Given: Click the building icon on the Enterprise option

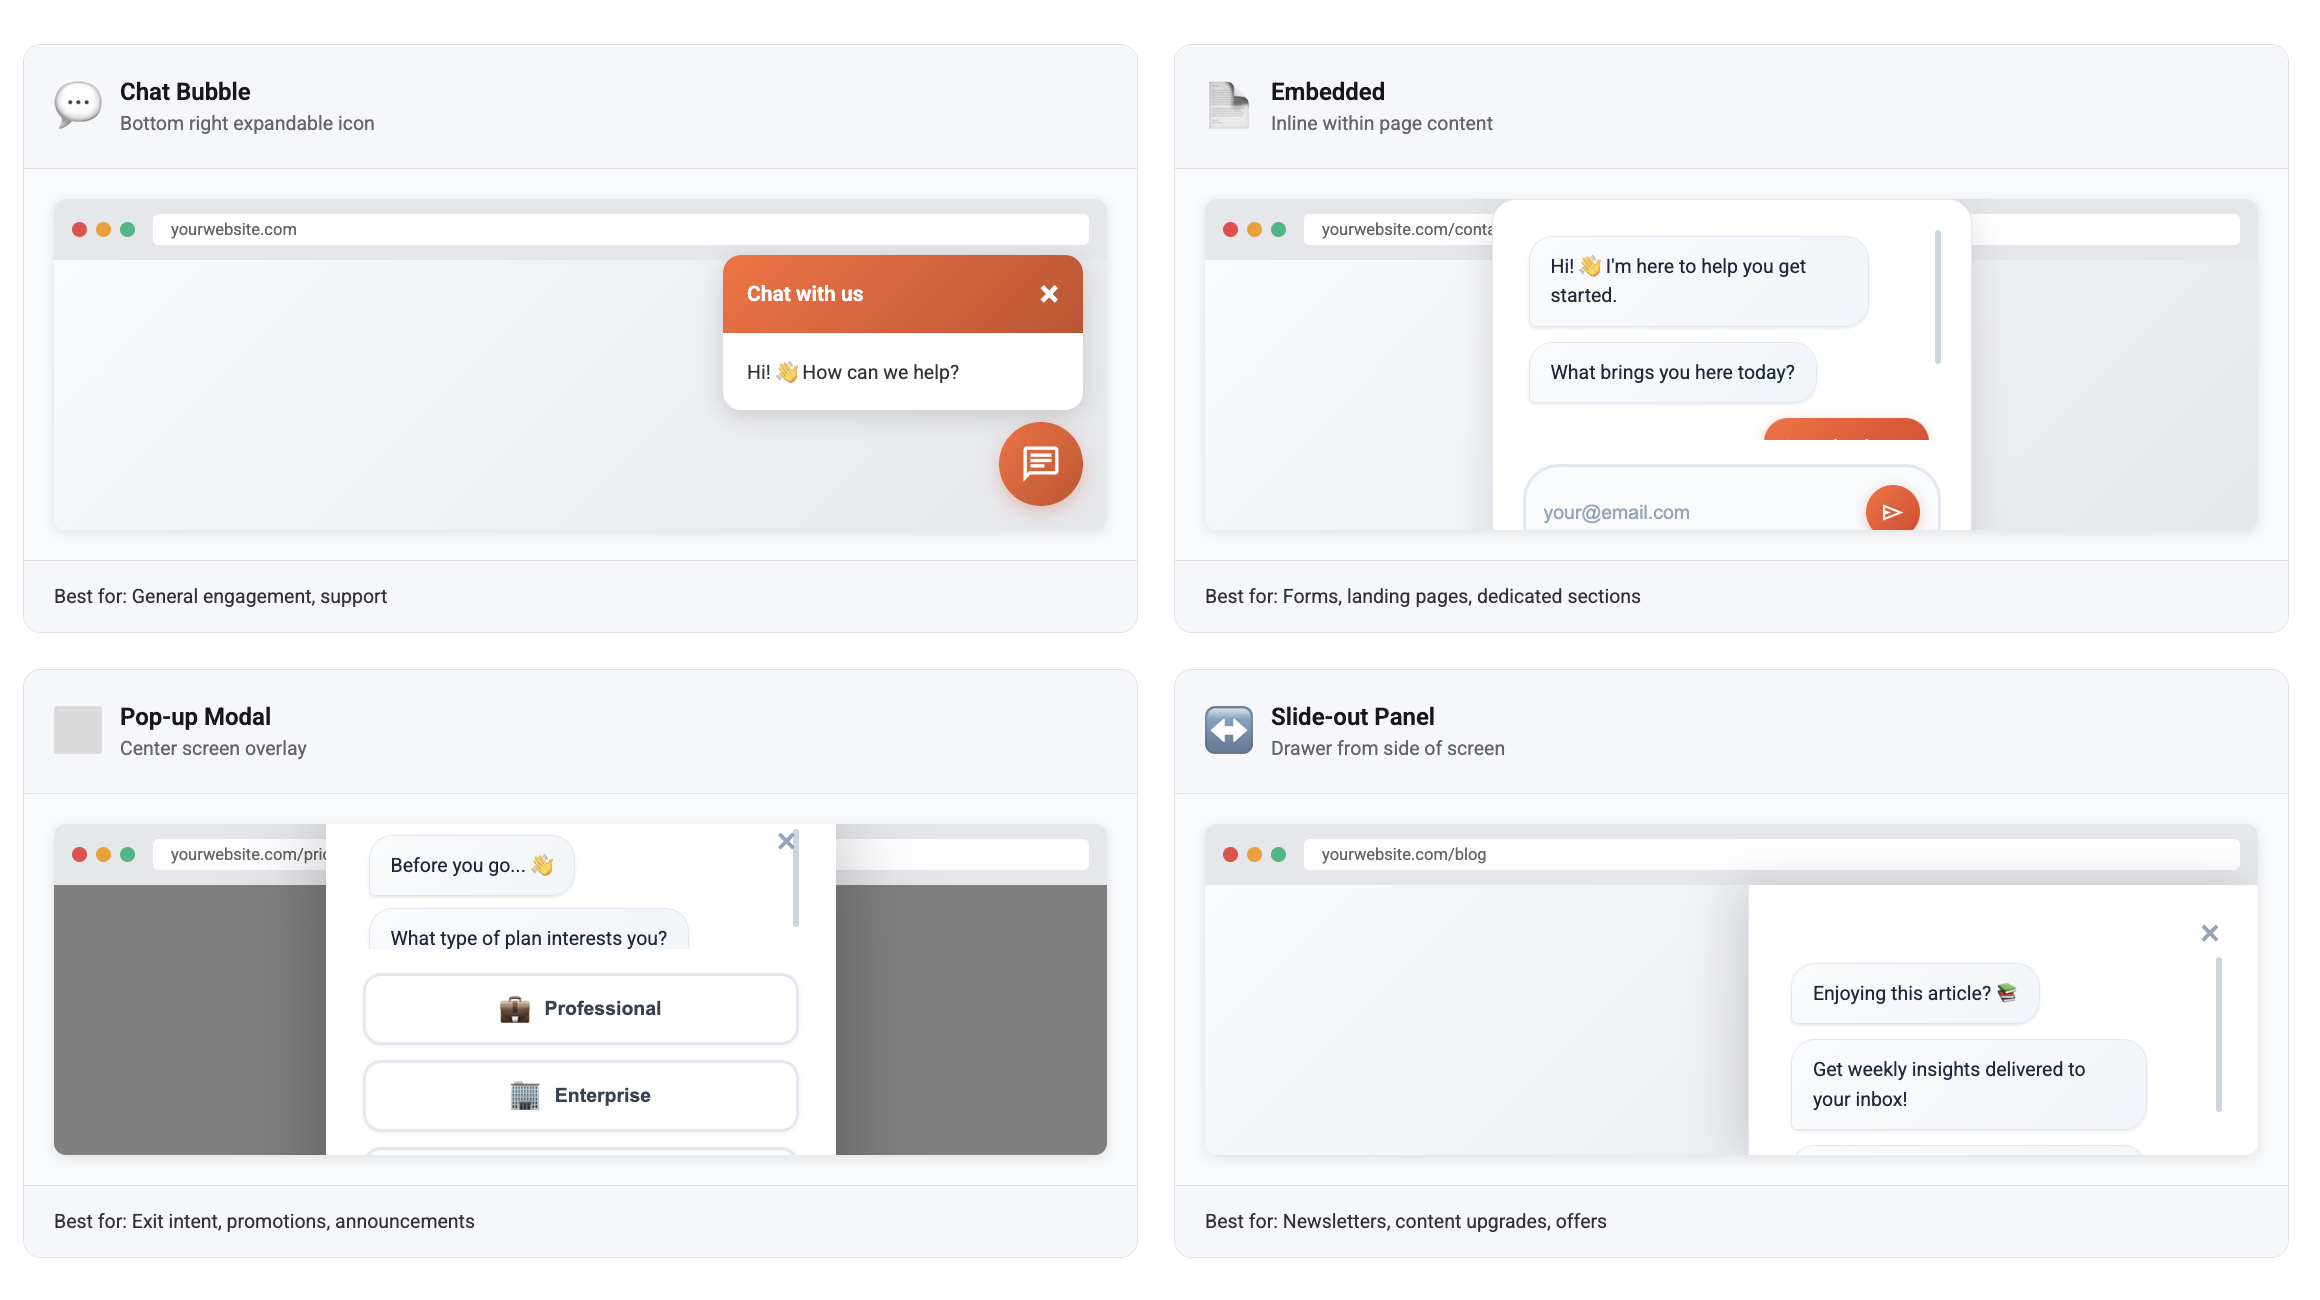Looking at the screenshot, I should click(525, 1095).
